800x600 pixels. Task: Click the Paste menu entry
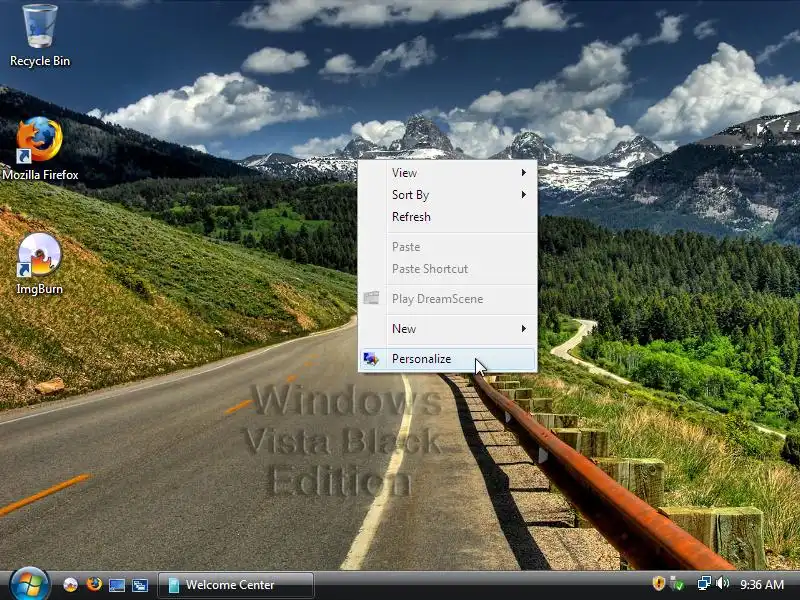point(447,247)
